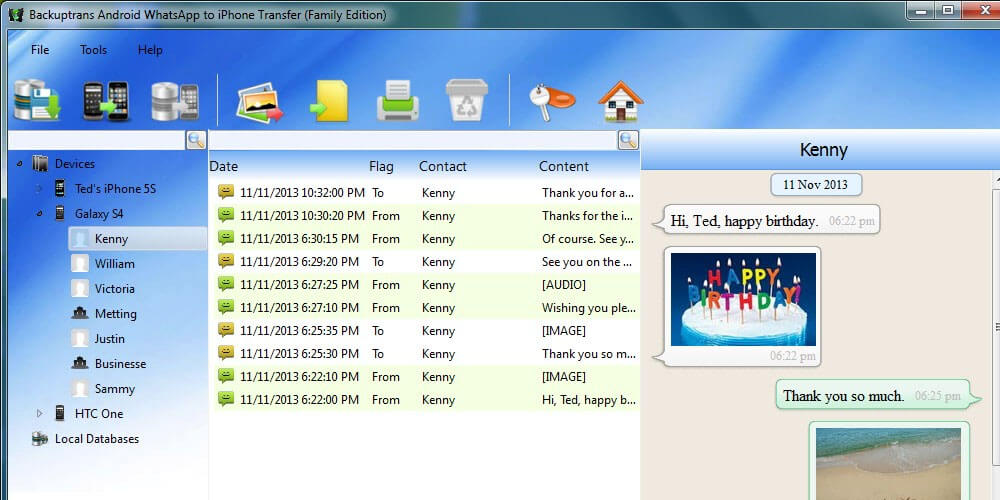Select Victoria contact in the tree

click(x=114, y=288)
